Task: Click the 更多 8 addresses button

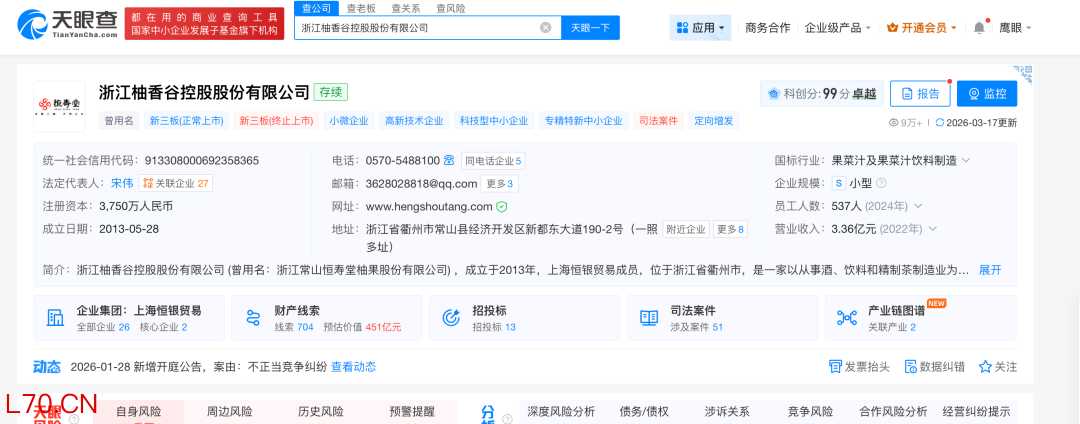Action: pos(731,229)
